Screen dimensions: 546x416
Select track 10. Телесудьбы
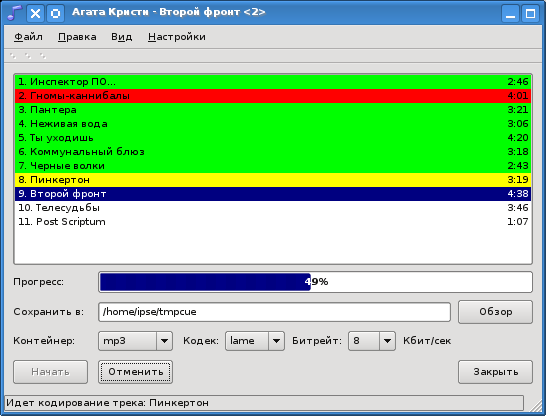(273, 208)
